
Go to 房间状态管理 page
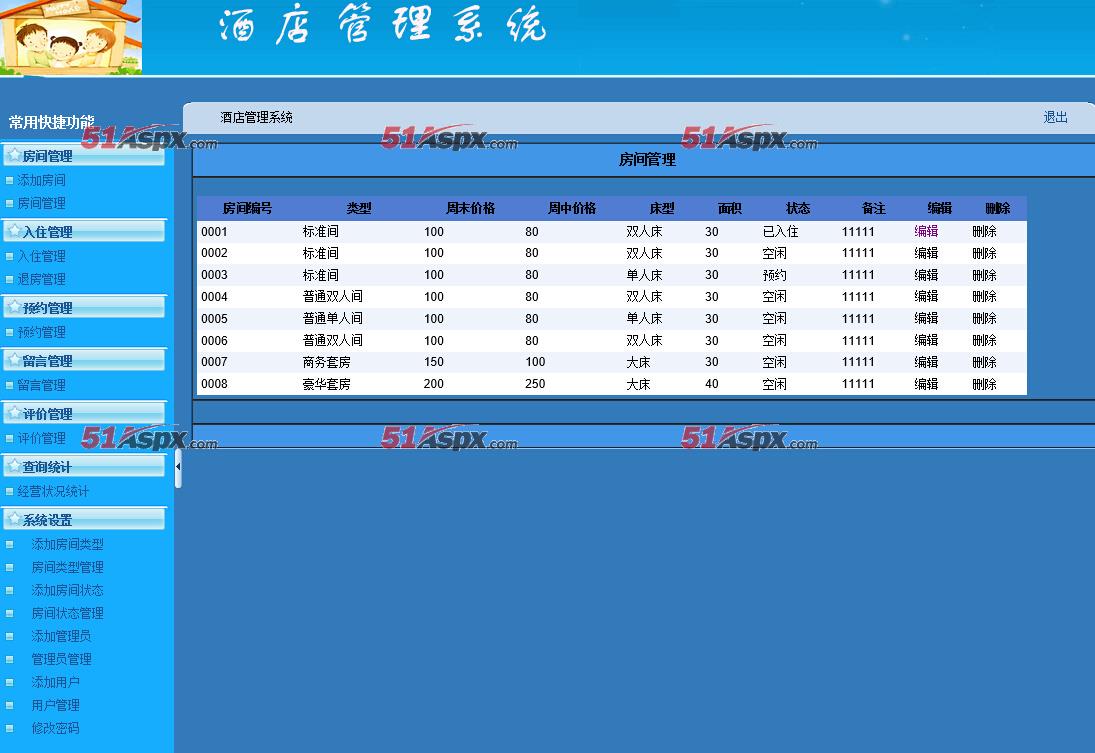[x=67, y=613]
